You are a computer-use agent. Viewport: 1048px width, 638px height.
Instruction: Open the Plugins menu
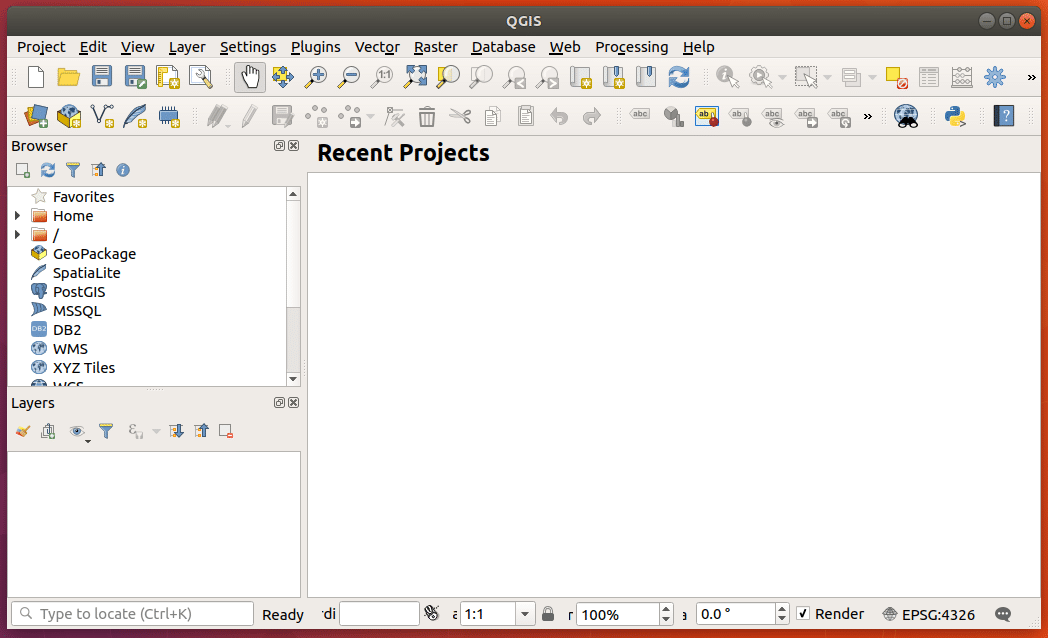tap(315, 47)
